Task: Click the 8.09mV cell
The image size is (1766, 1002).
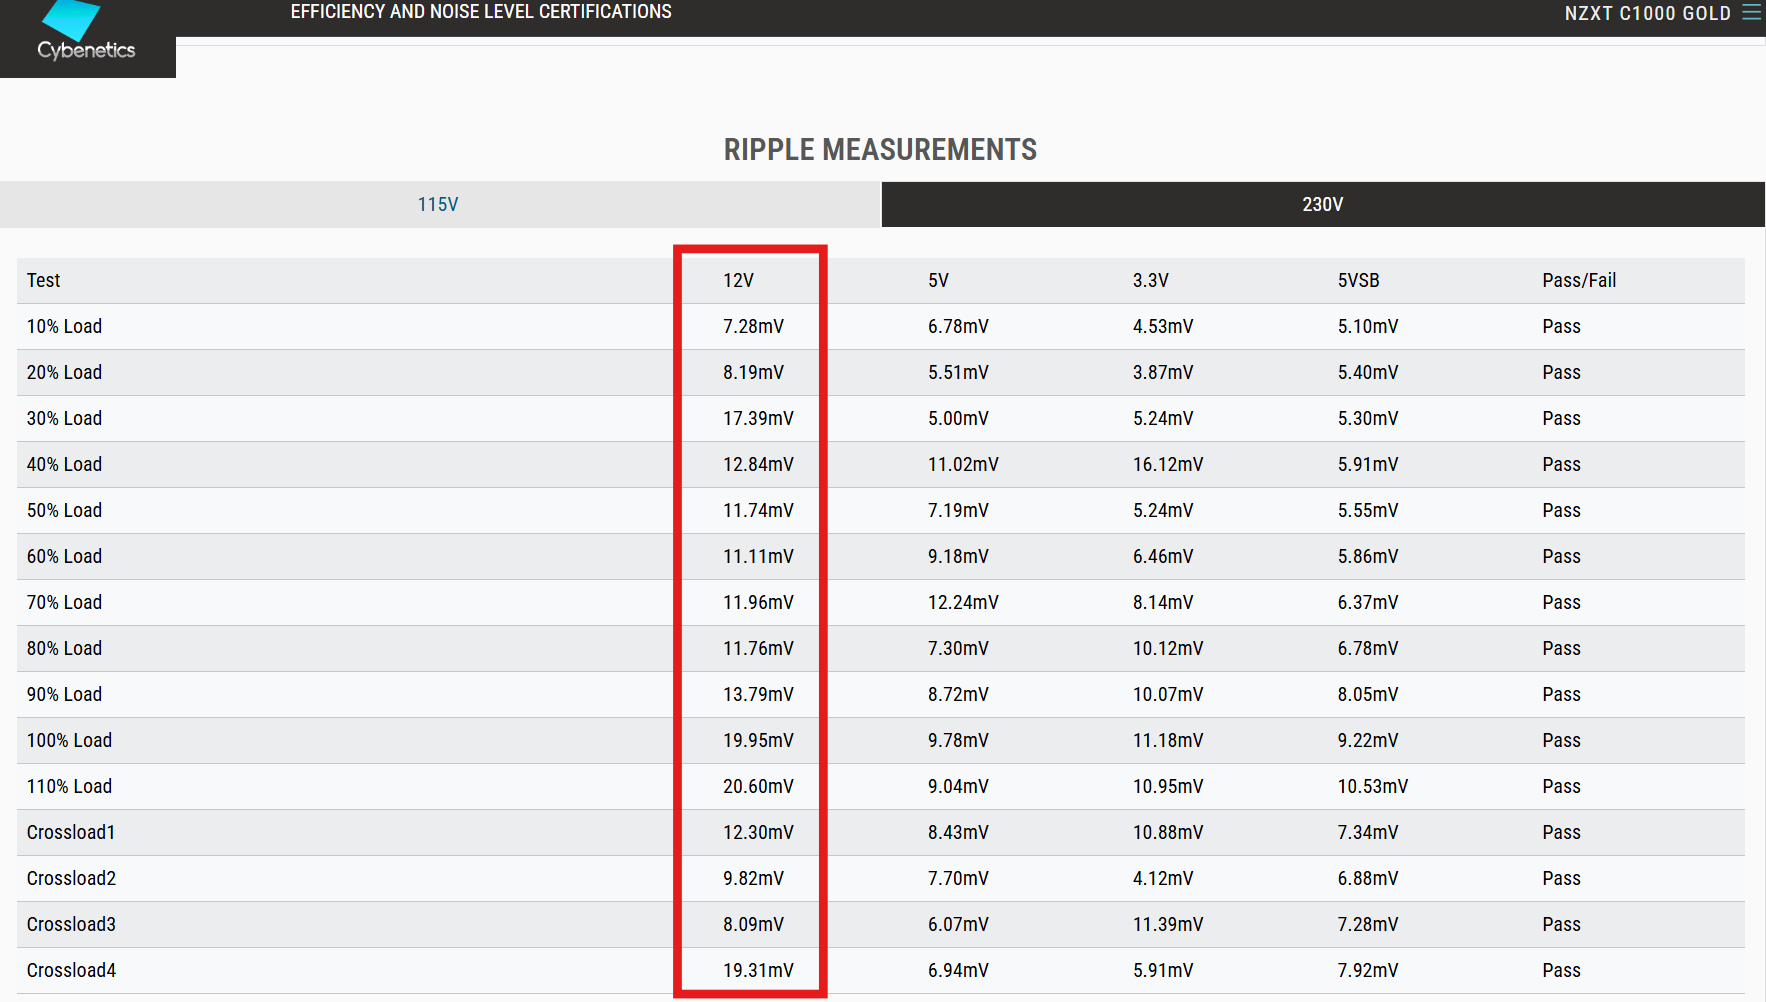Action: pos(753,925)
